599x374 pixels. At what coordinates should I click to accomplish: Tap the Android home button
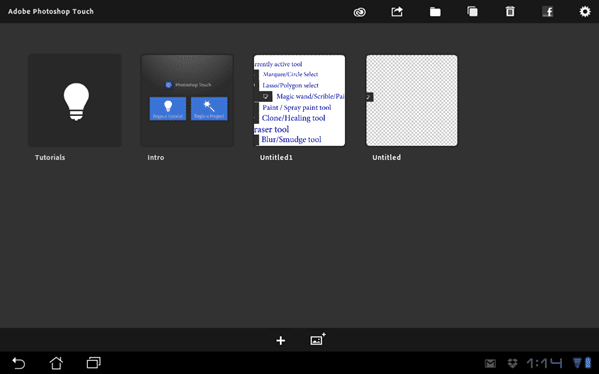coord(56,363)
